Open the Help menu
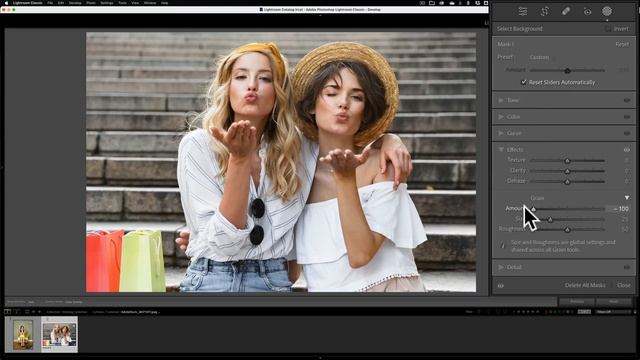The image size is (640, 360). point(164,3)
